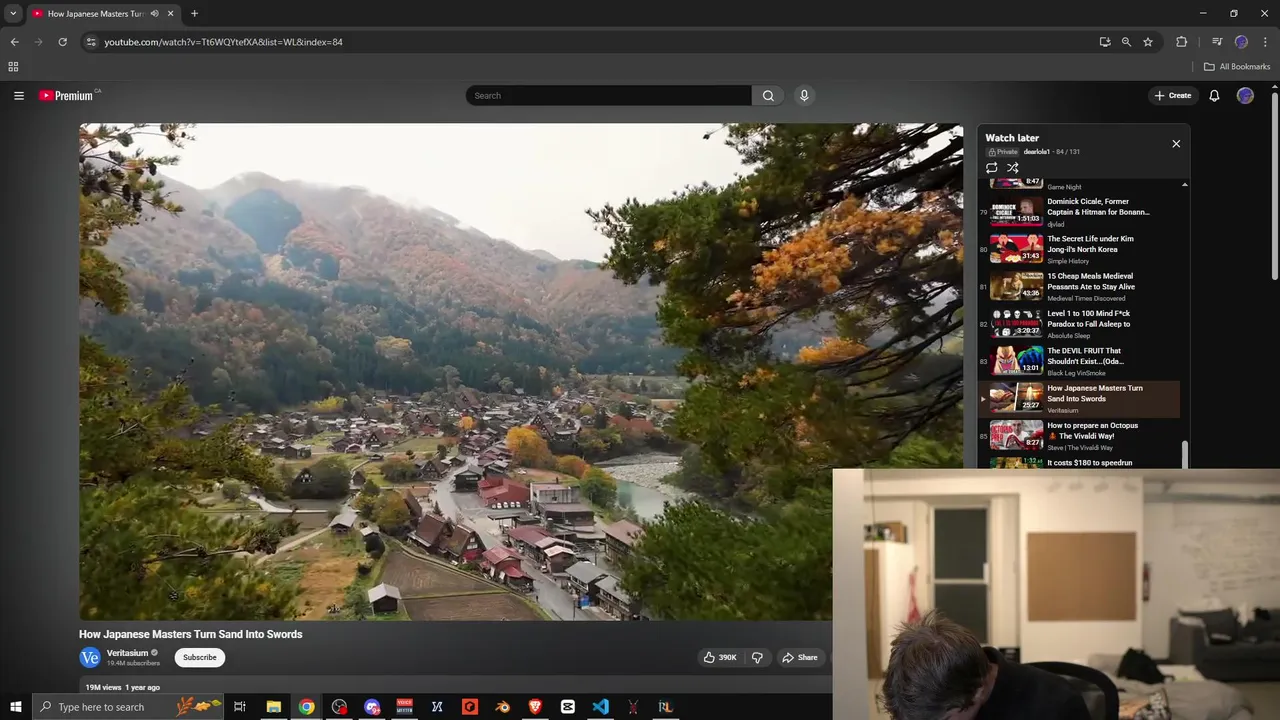This screenshot has height=720, width=1280.
Task: Reload the page
Action: coord(62,42)
